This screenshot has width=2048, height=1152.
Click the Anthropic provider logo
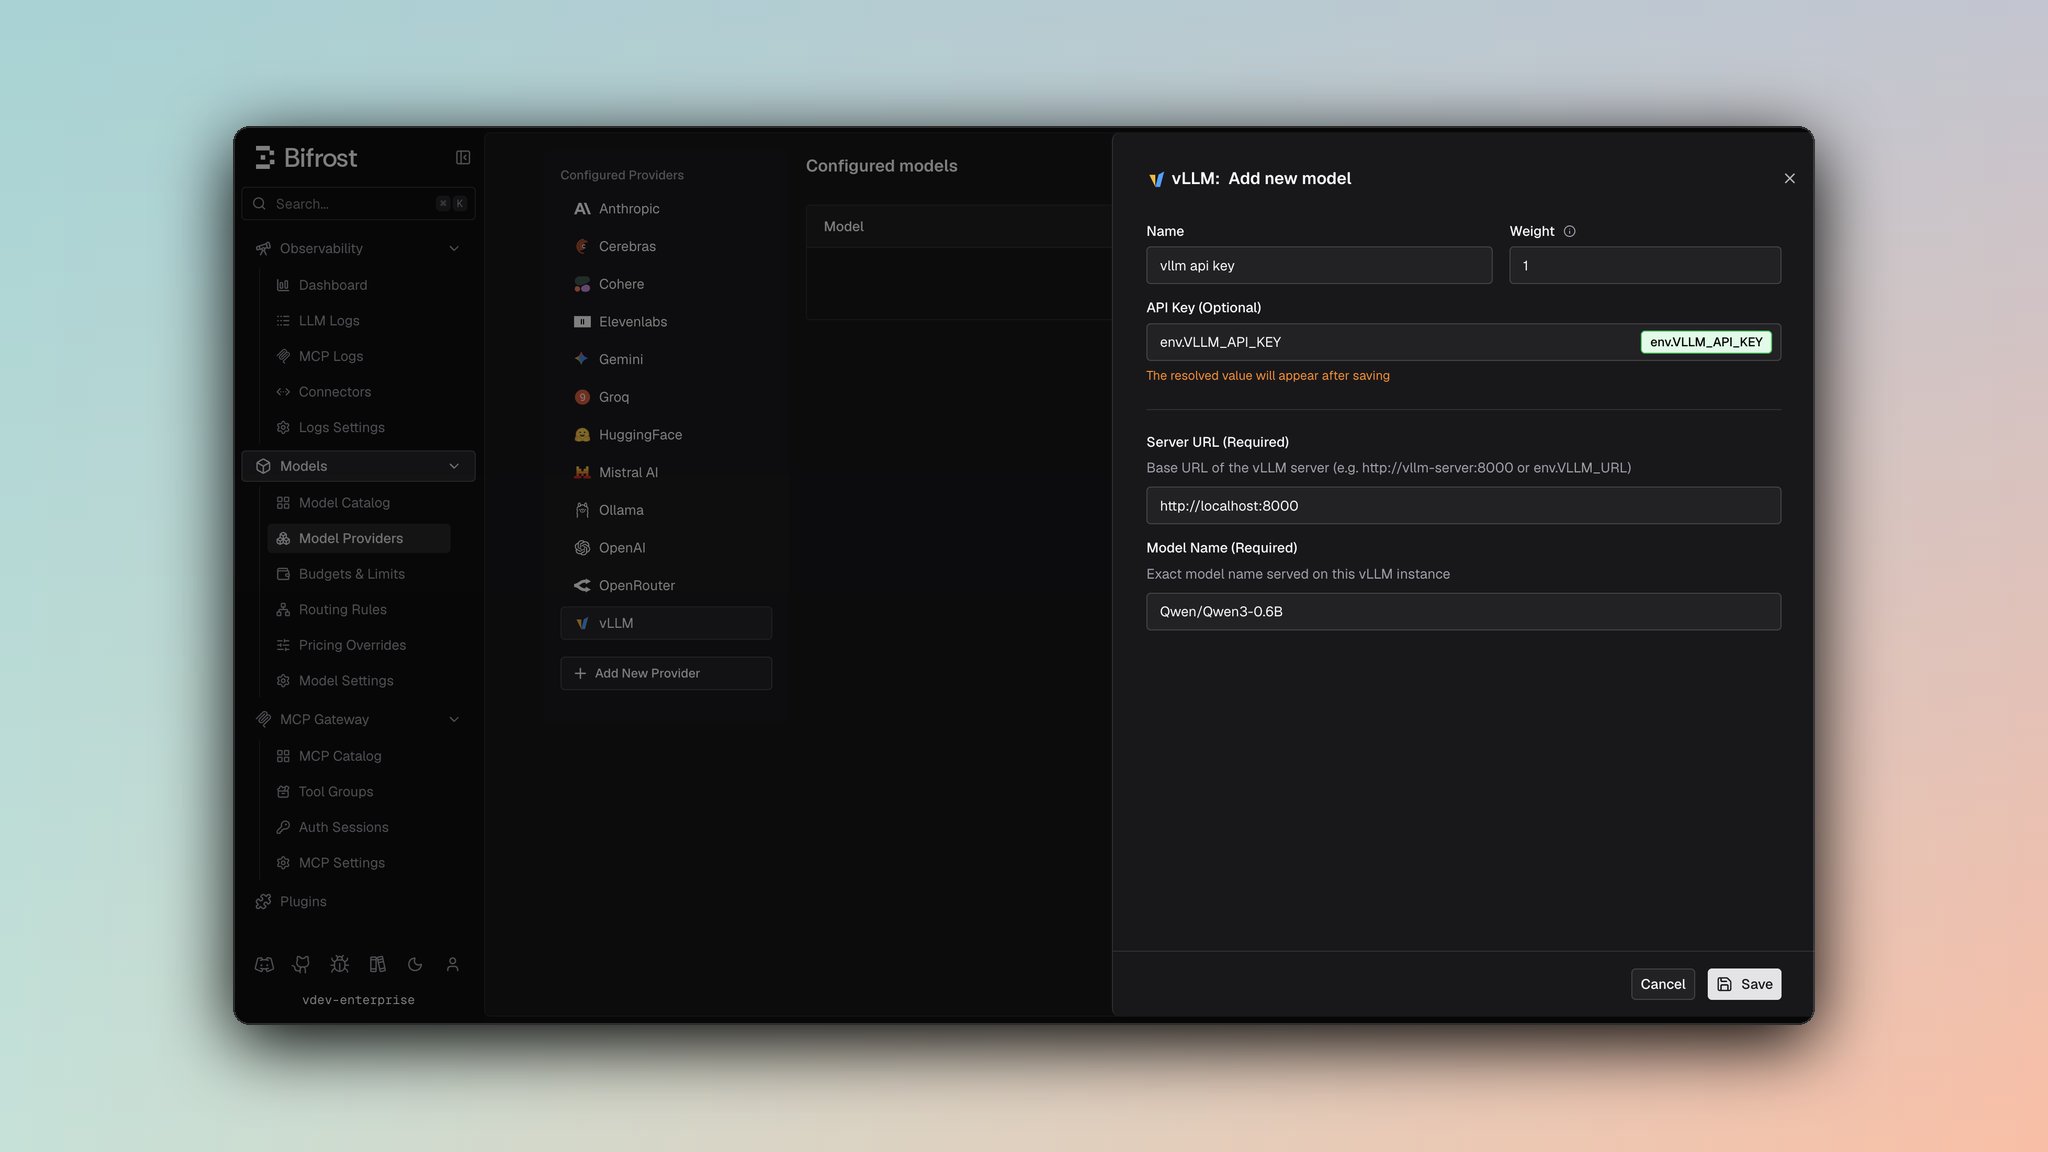pyautogui.click(x=582, y=209)
